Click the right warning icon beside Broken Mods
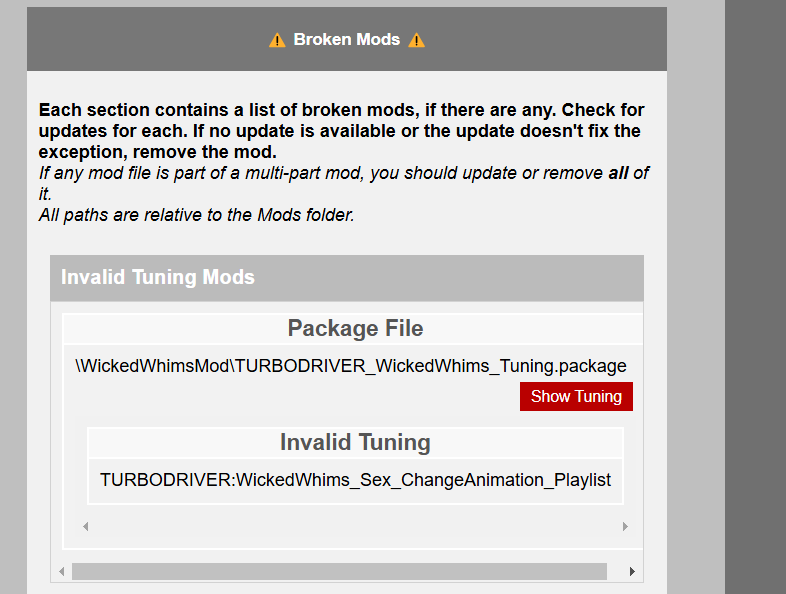Screen dimensions: 786x594 tap(416, 40)
